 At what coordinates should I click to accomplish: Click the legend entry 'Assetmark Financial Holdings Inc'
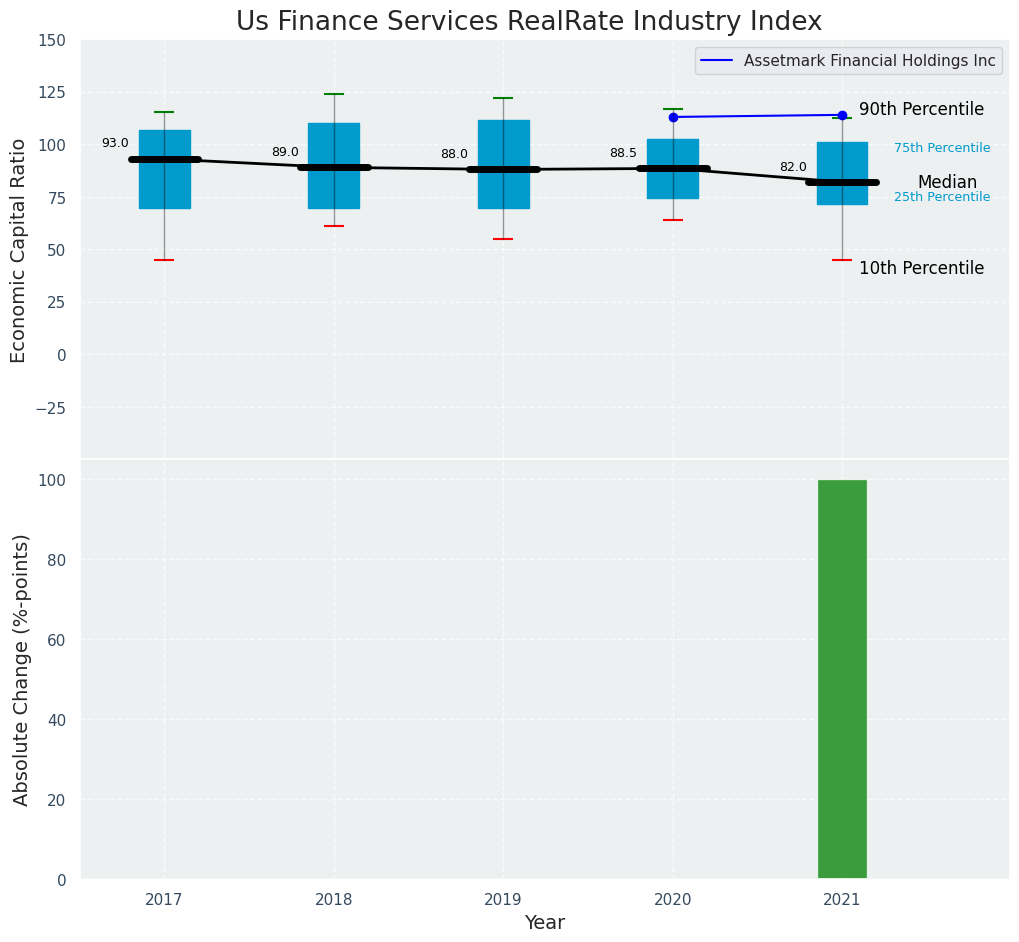(849, 60)
